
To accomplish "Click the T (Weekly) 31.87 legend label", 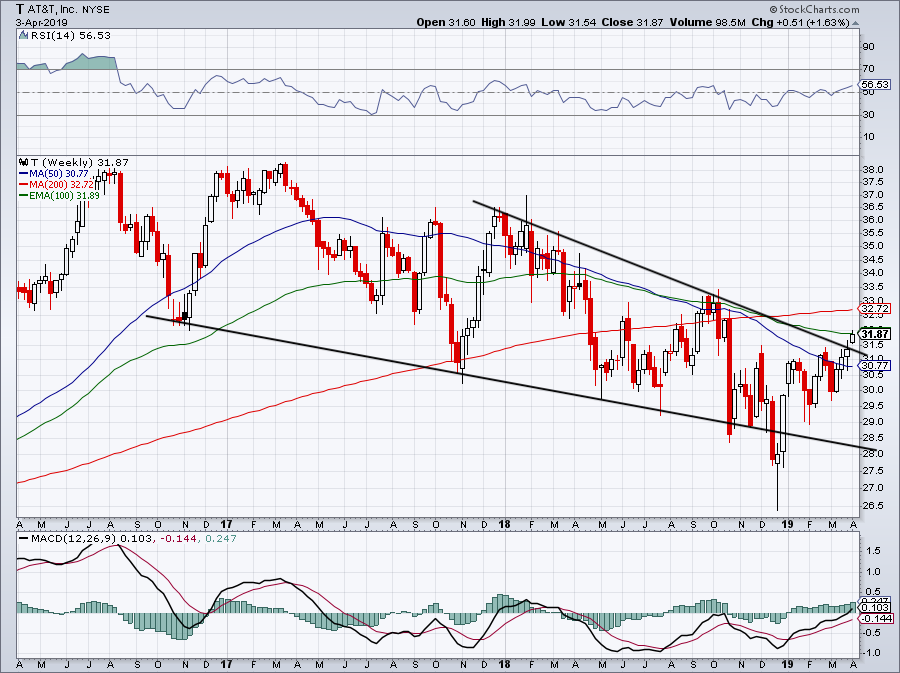I will (x=79, y=163).
